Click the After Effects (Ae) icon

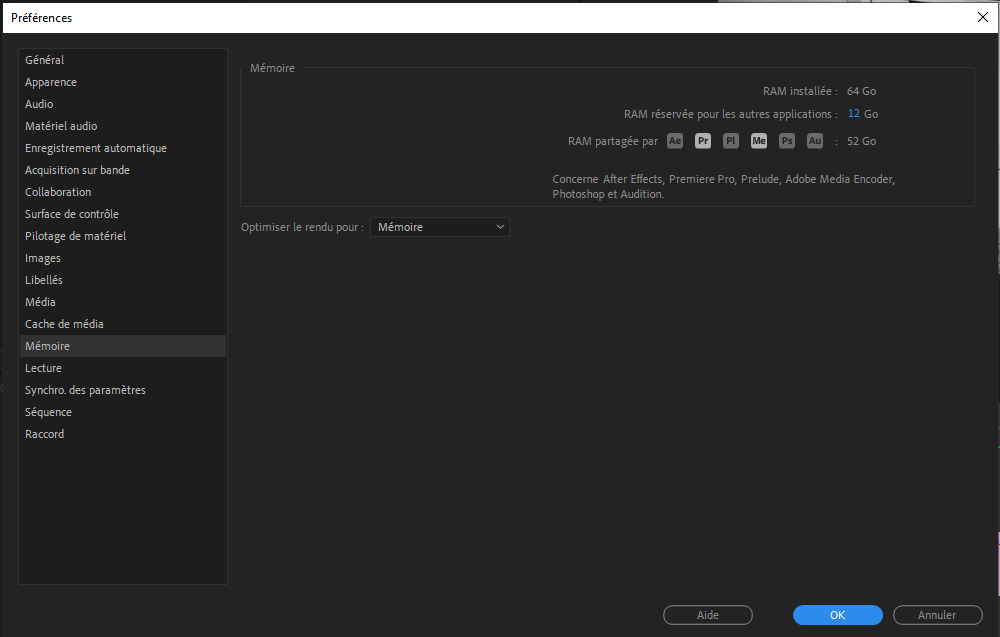tap(675, 141)
